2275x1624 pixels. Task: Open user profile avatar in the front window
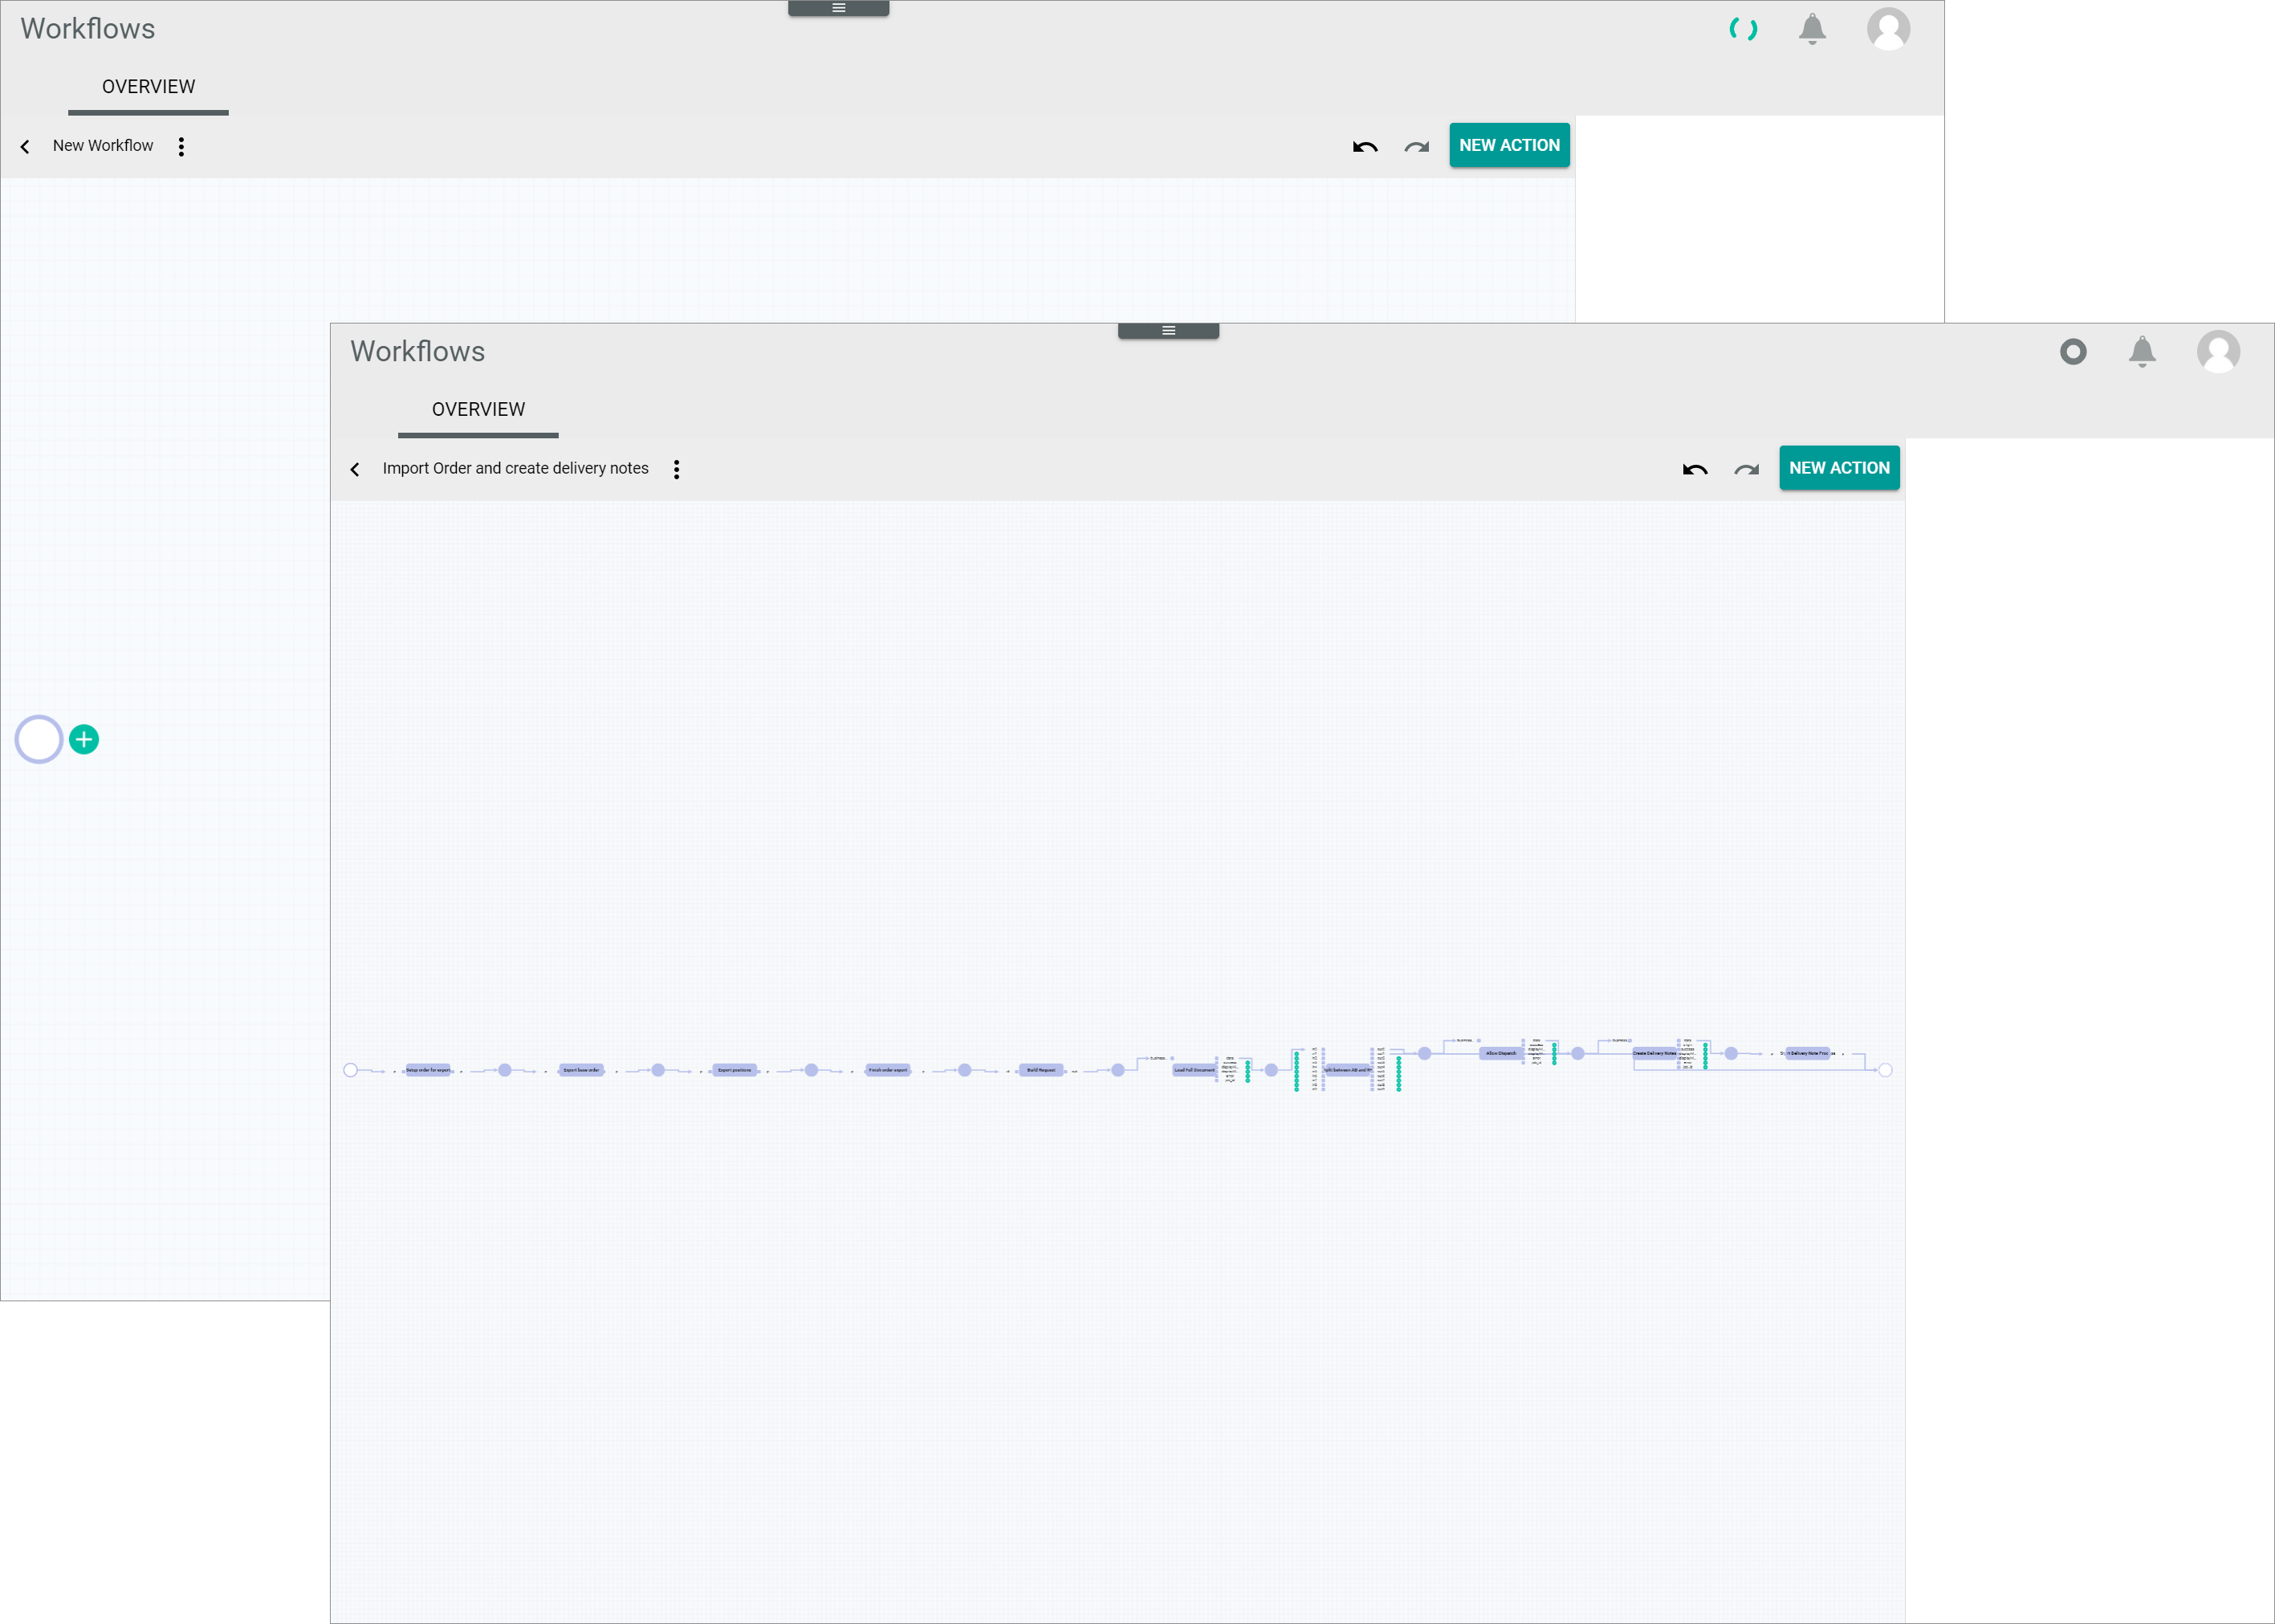[x=2218, y=352]
